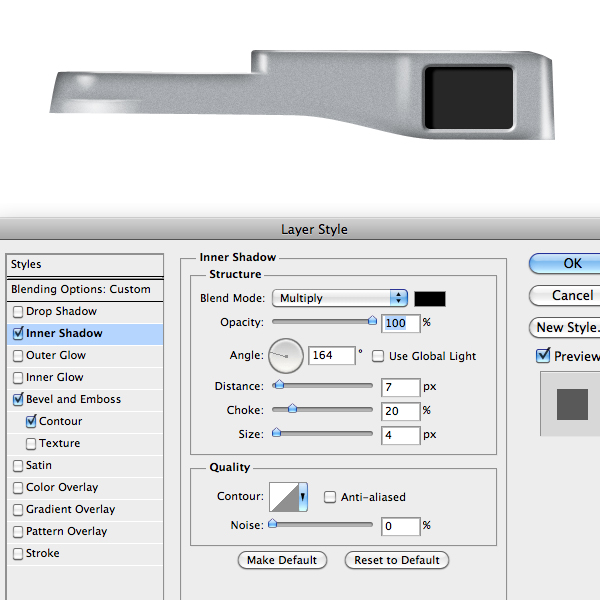Check the Pattern Overlay checkbox
The width and height of the screenshot is (600, 600).
[18, 532]
